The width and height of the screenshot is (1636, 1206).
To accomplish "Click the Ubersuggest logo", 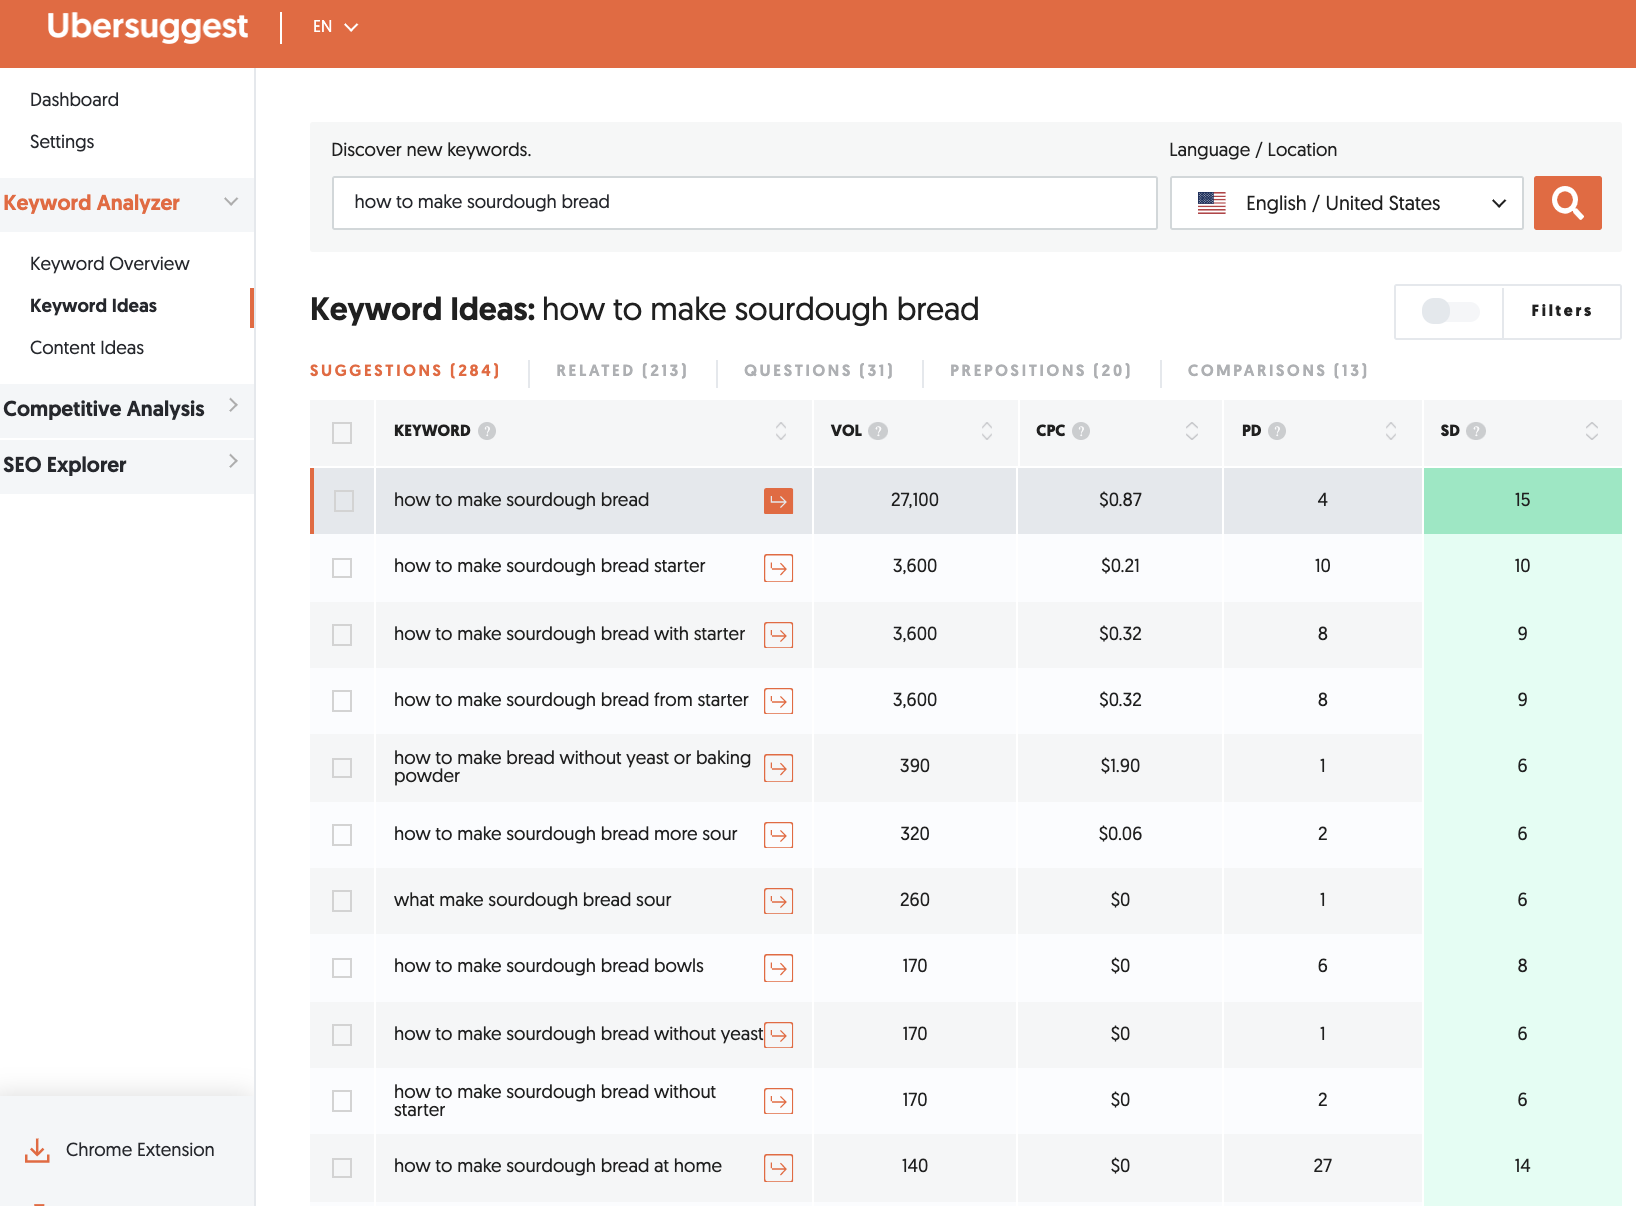I will click(x=147, y=27).
